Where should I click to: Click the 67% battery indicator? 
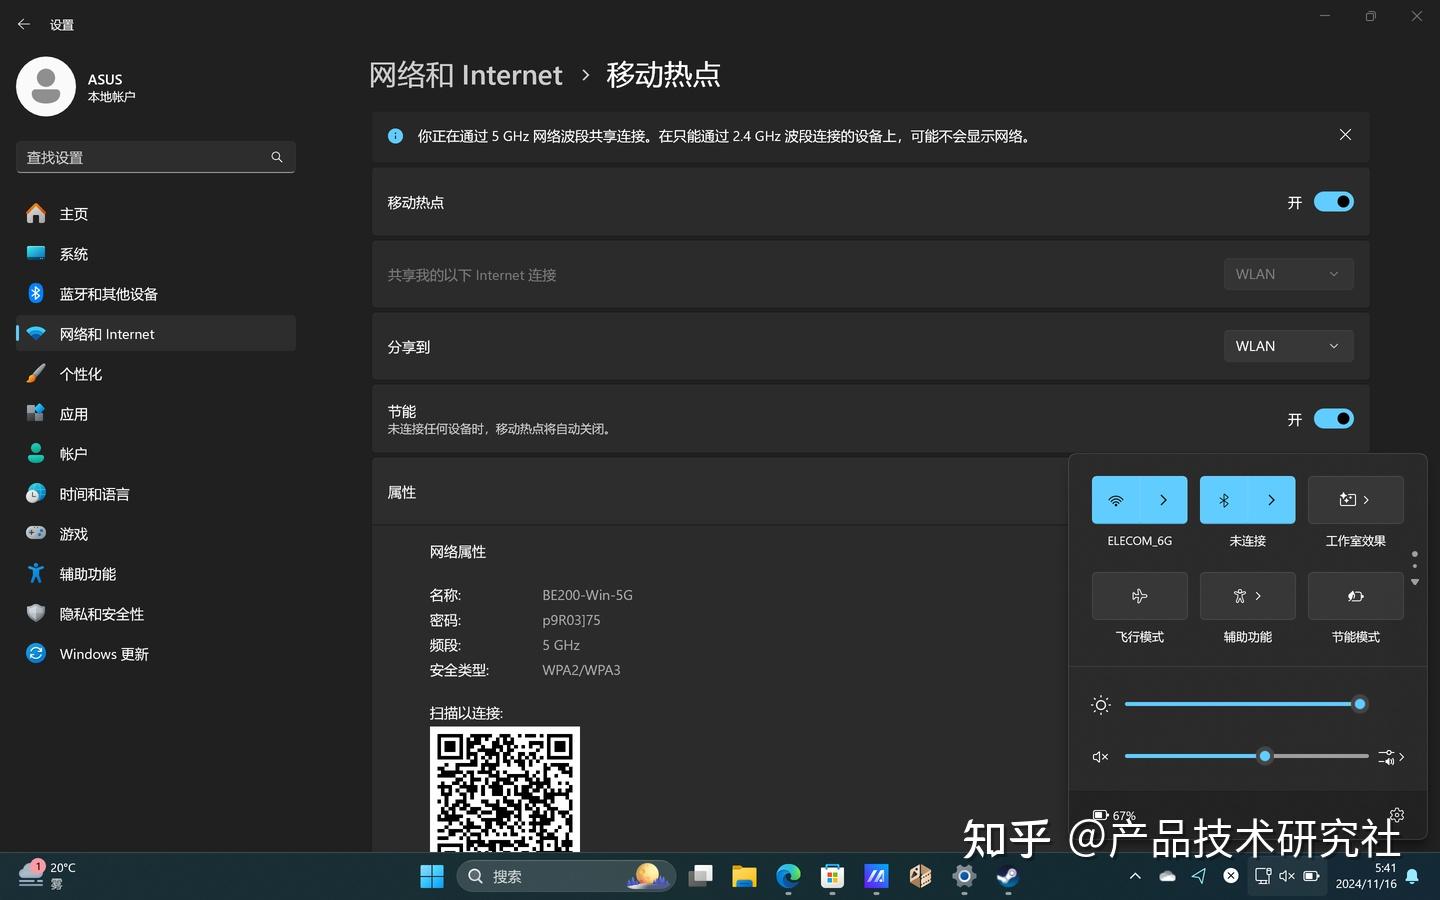(x=1115, y=815)
